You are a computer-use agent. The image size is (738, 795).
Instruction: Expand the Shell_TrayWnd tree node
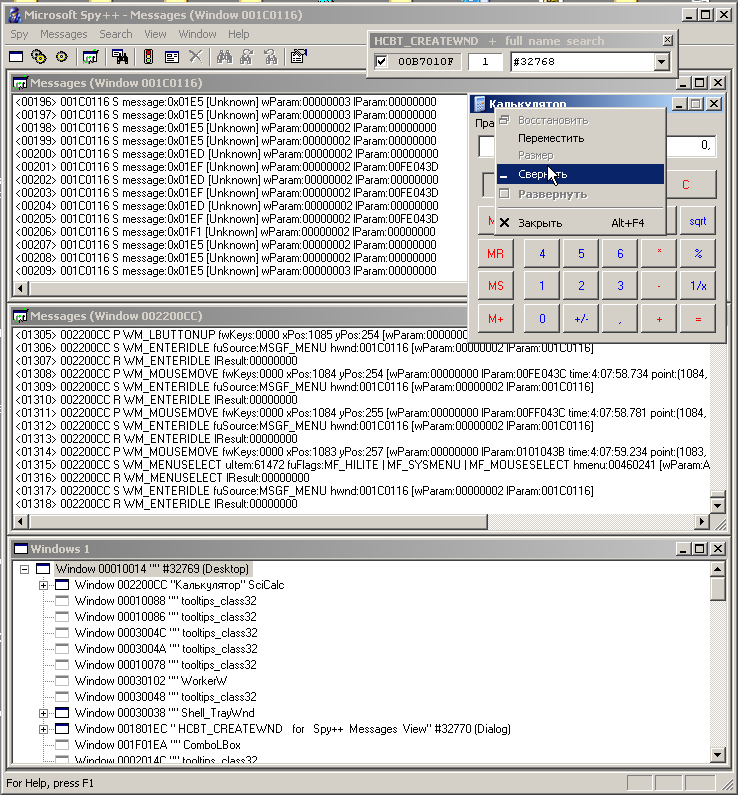(x=44, y=713)
